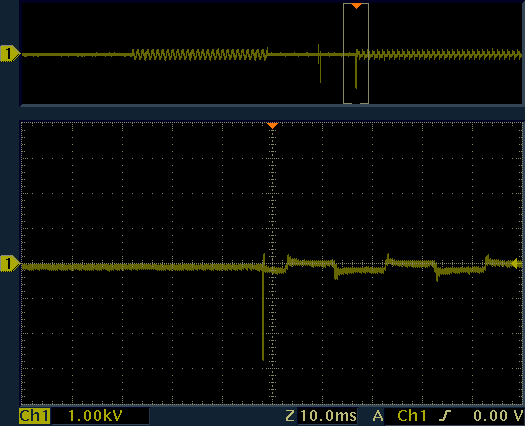Click the trigger source Ch1 readout
Image resolution: width=525 pixels, height=426 pixels.
[x=411, y=416]
